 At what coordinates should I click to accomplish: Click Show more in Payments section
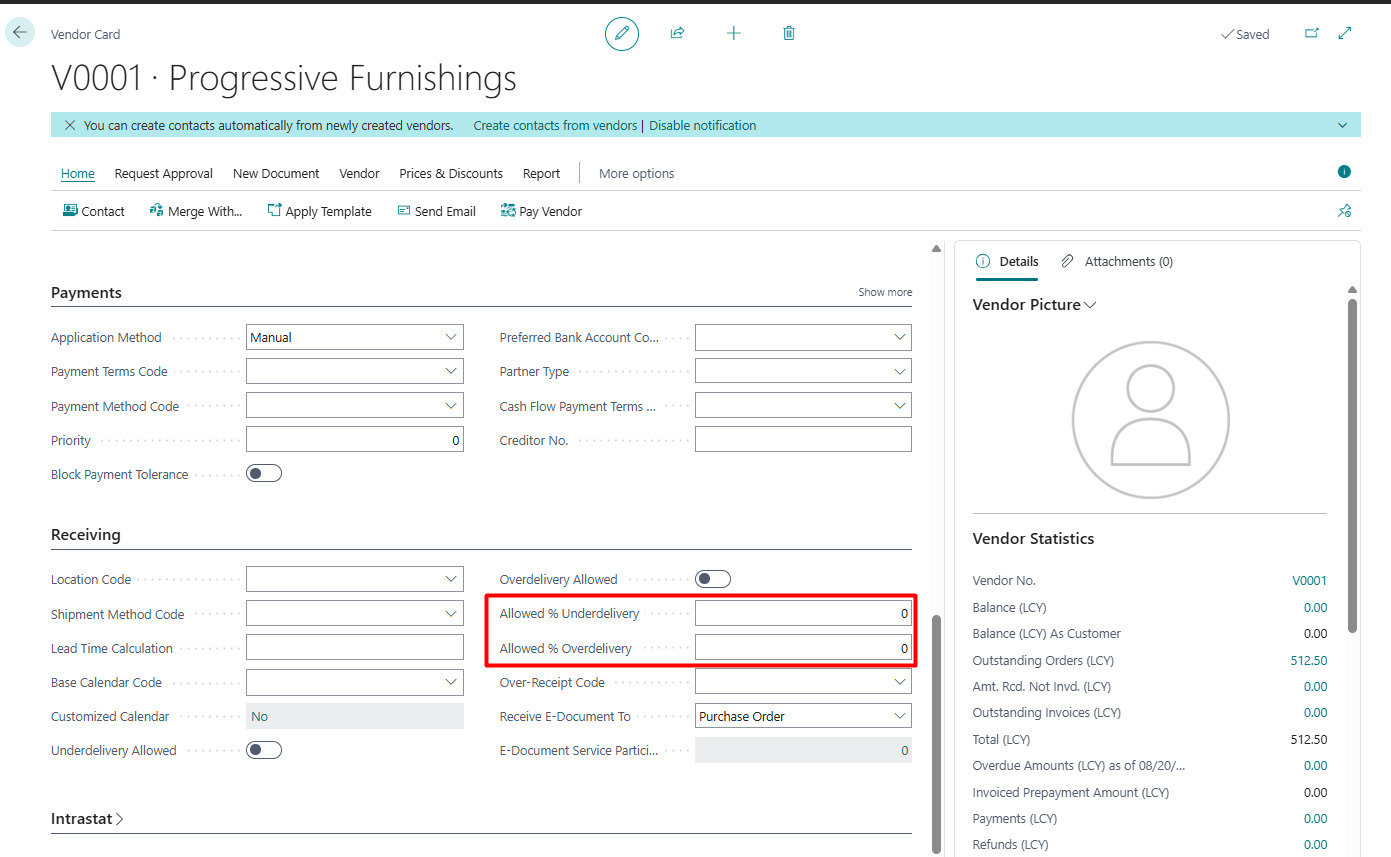click(885, 292)
